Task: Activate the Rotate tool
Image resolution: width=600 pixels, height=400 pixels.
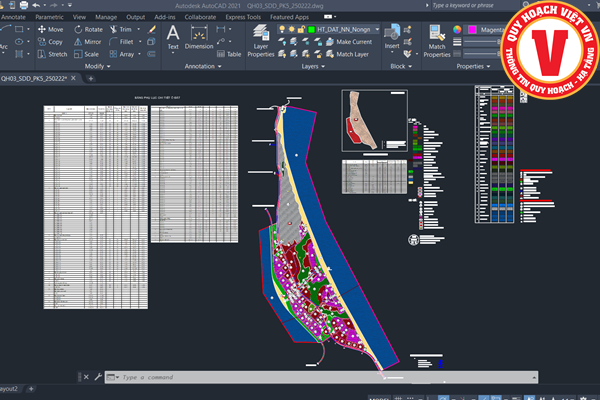Action: [87, 30]
